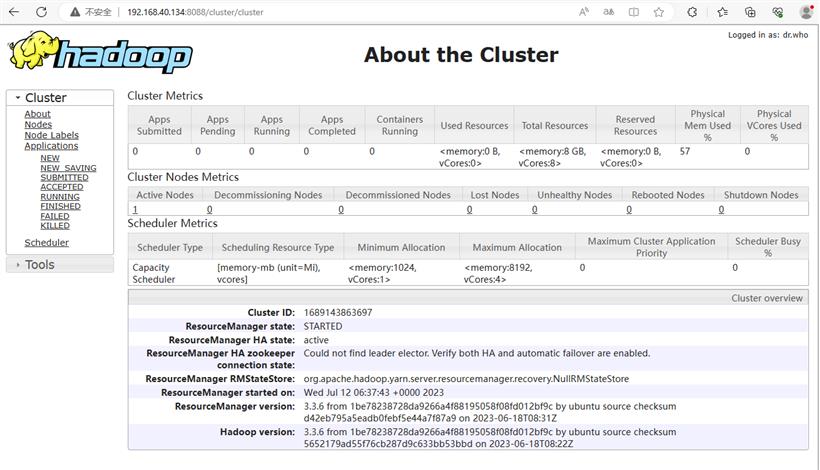Open immersive reader book icon
Image resolution: width=820 pixels, height=470 pixels.
click(633, 12)
